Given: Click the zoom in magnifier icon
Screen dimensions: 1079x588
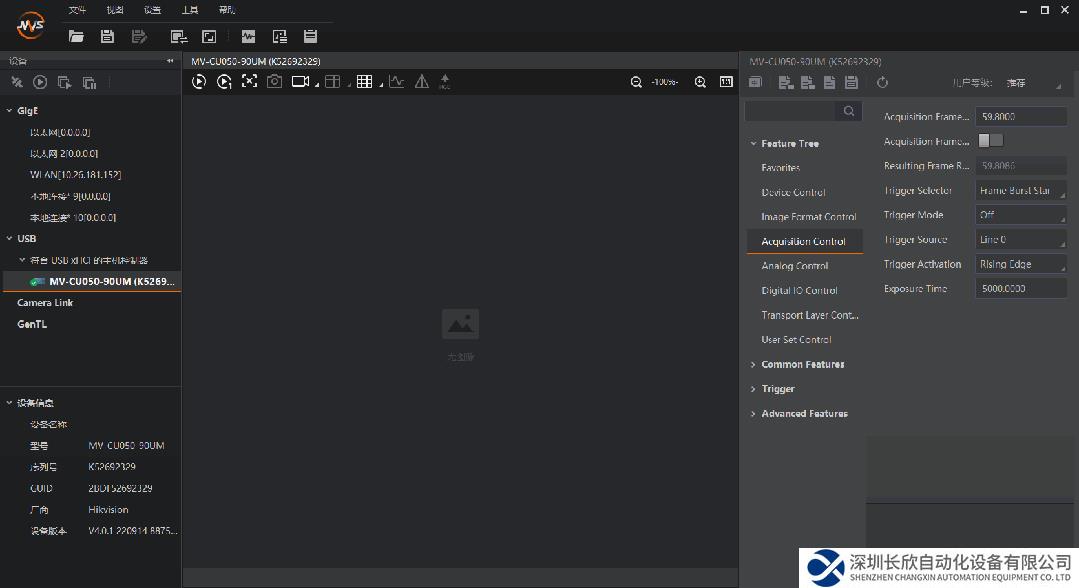Looking at the screenshot, I should click(x=700, y=82).
